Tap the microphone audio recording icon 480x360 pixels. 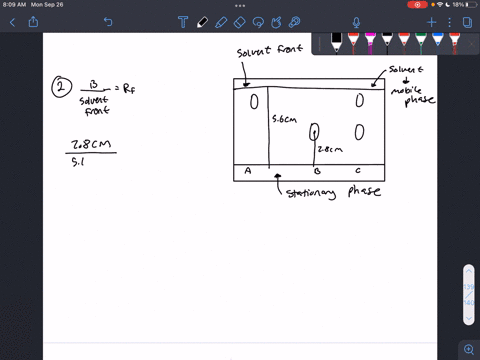tap(356, 22)
